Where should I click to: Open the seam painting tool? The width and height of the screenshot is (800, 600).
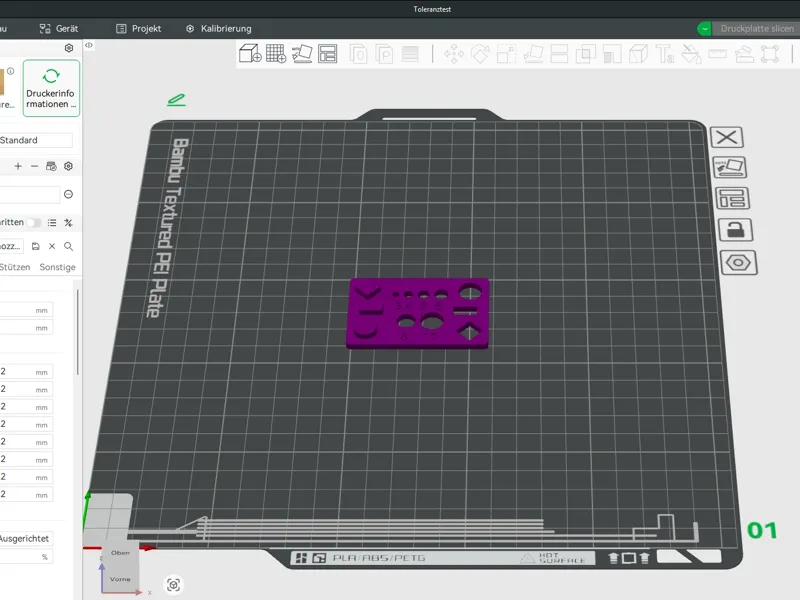[638, 54]
